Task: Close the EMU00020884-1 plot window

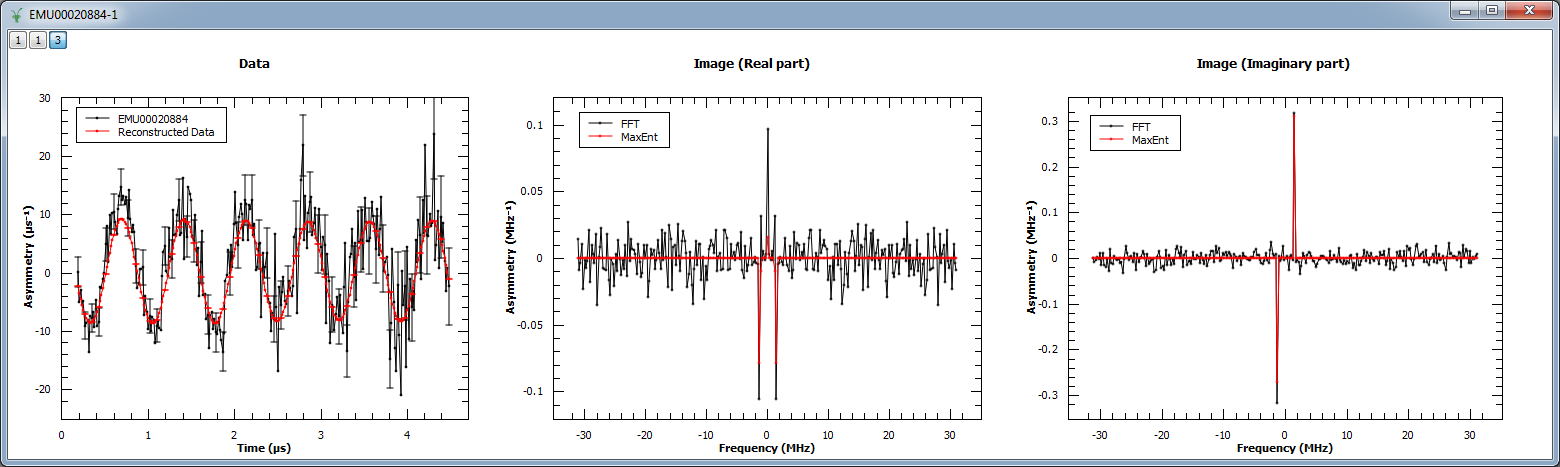Action: coord(1529,11)
